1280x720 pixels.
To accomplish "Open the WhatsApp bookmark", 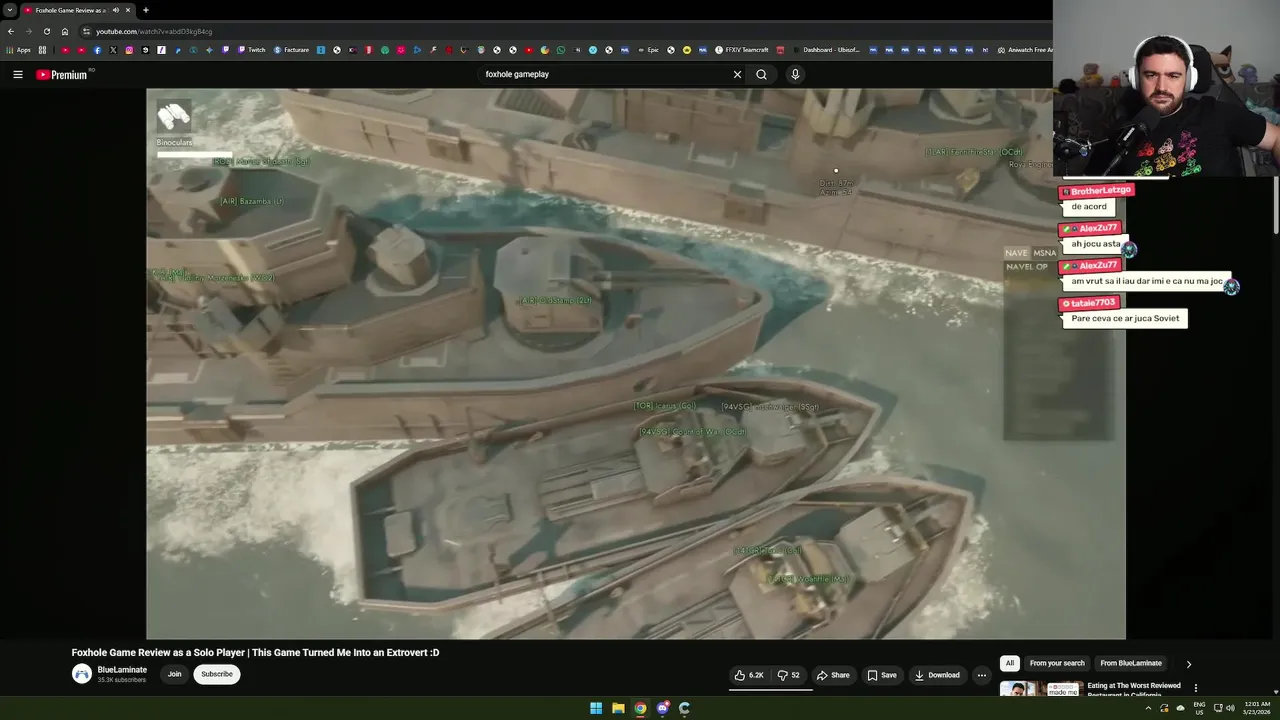I will coord(561,50).
